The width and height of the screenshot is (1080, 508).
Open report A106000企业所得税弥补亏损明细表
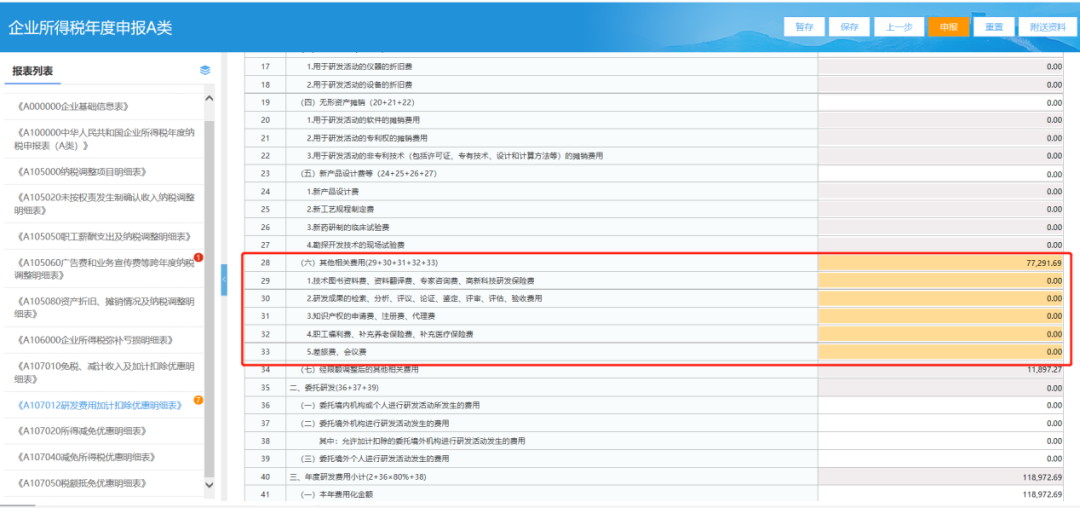[x=93, y=340]
